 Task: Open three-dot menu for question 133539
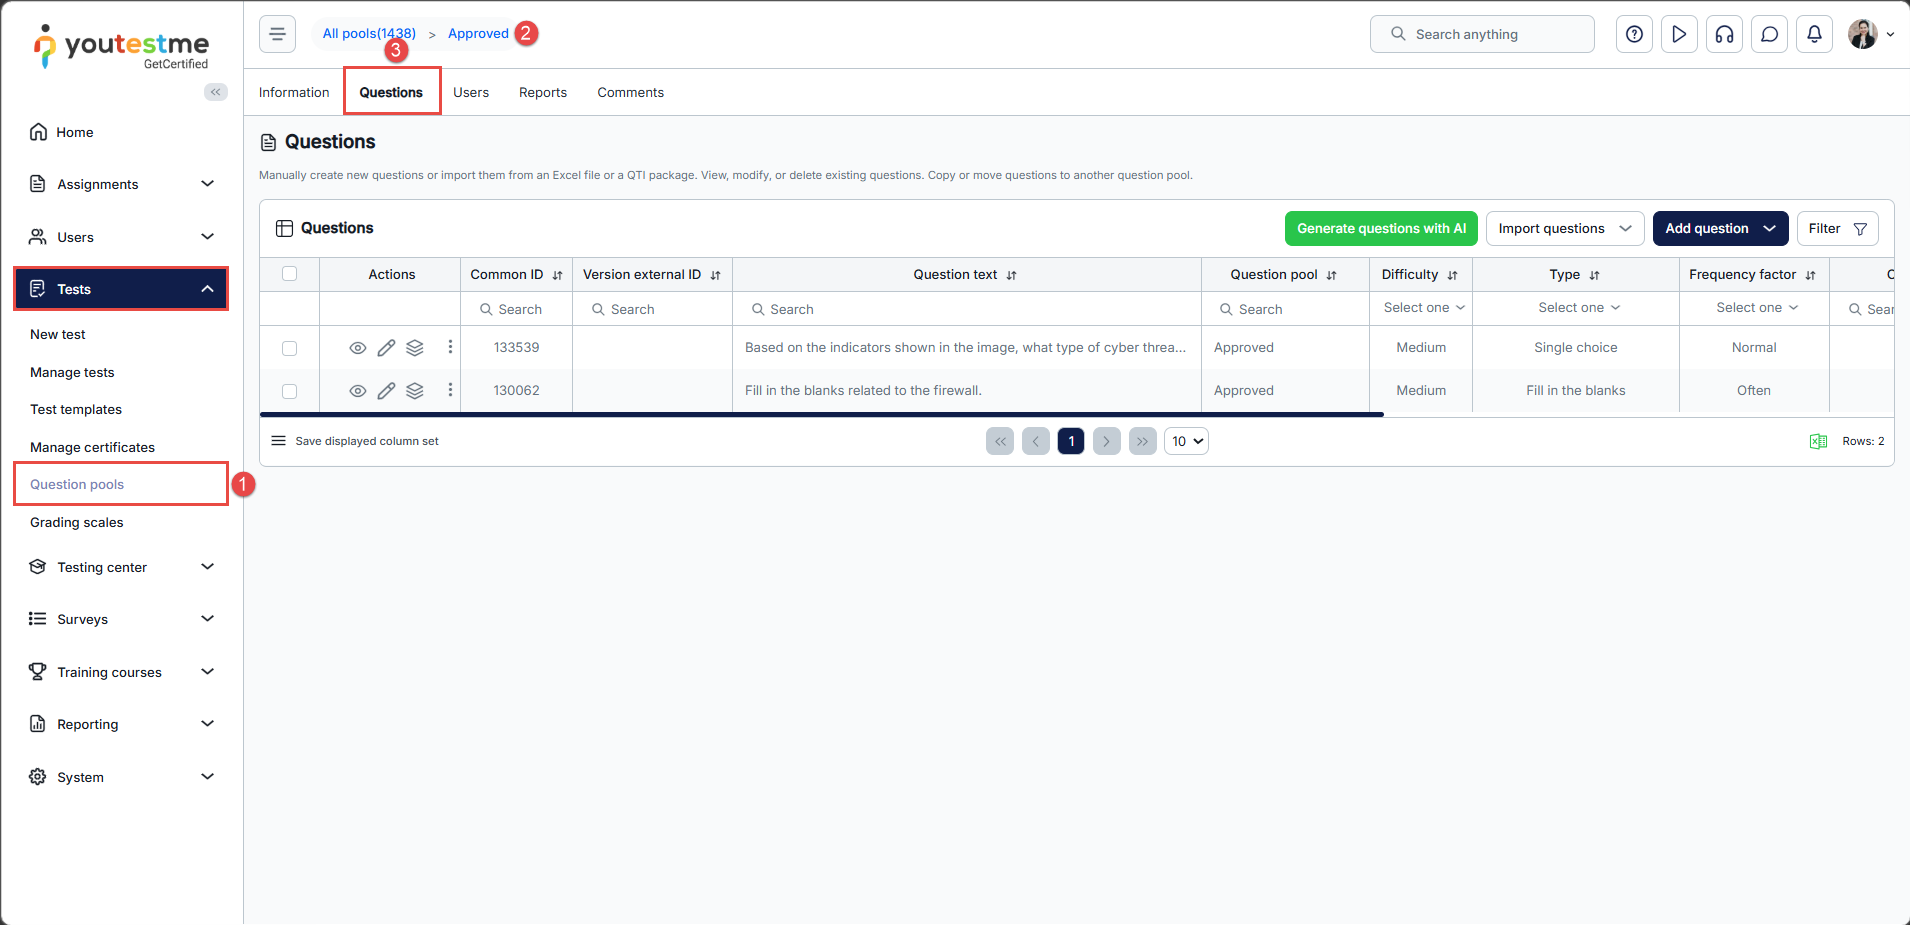(450, 347)
